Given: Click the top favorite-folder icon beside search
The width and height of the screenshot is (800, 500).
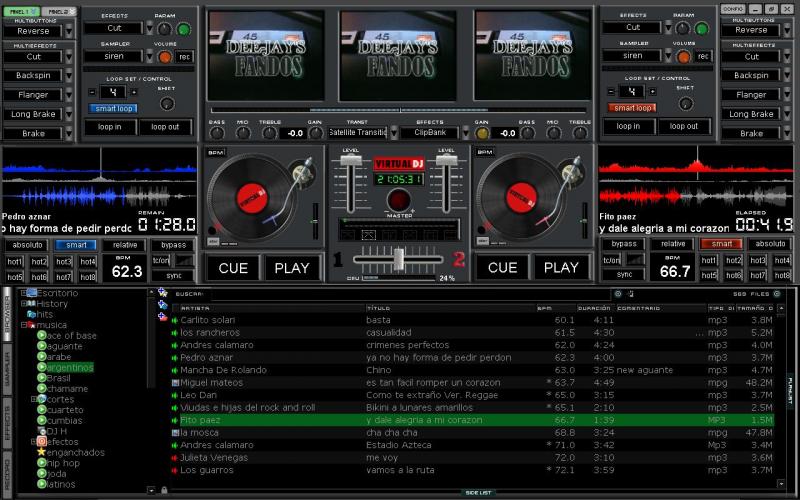Looking at the screenshot, I should pos(162,293).
